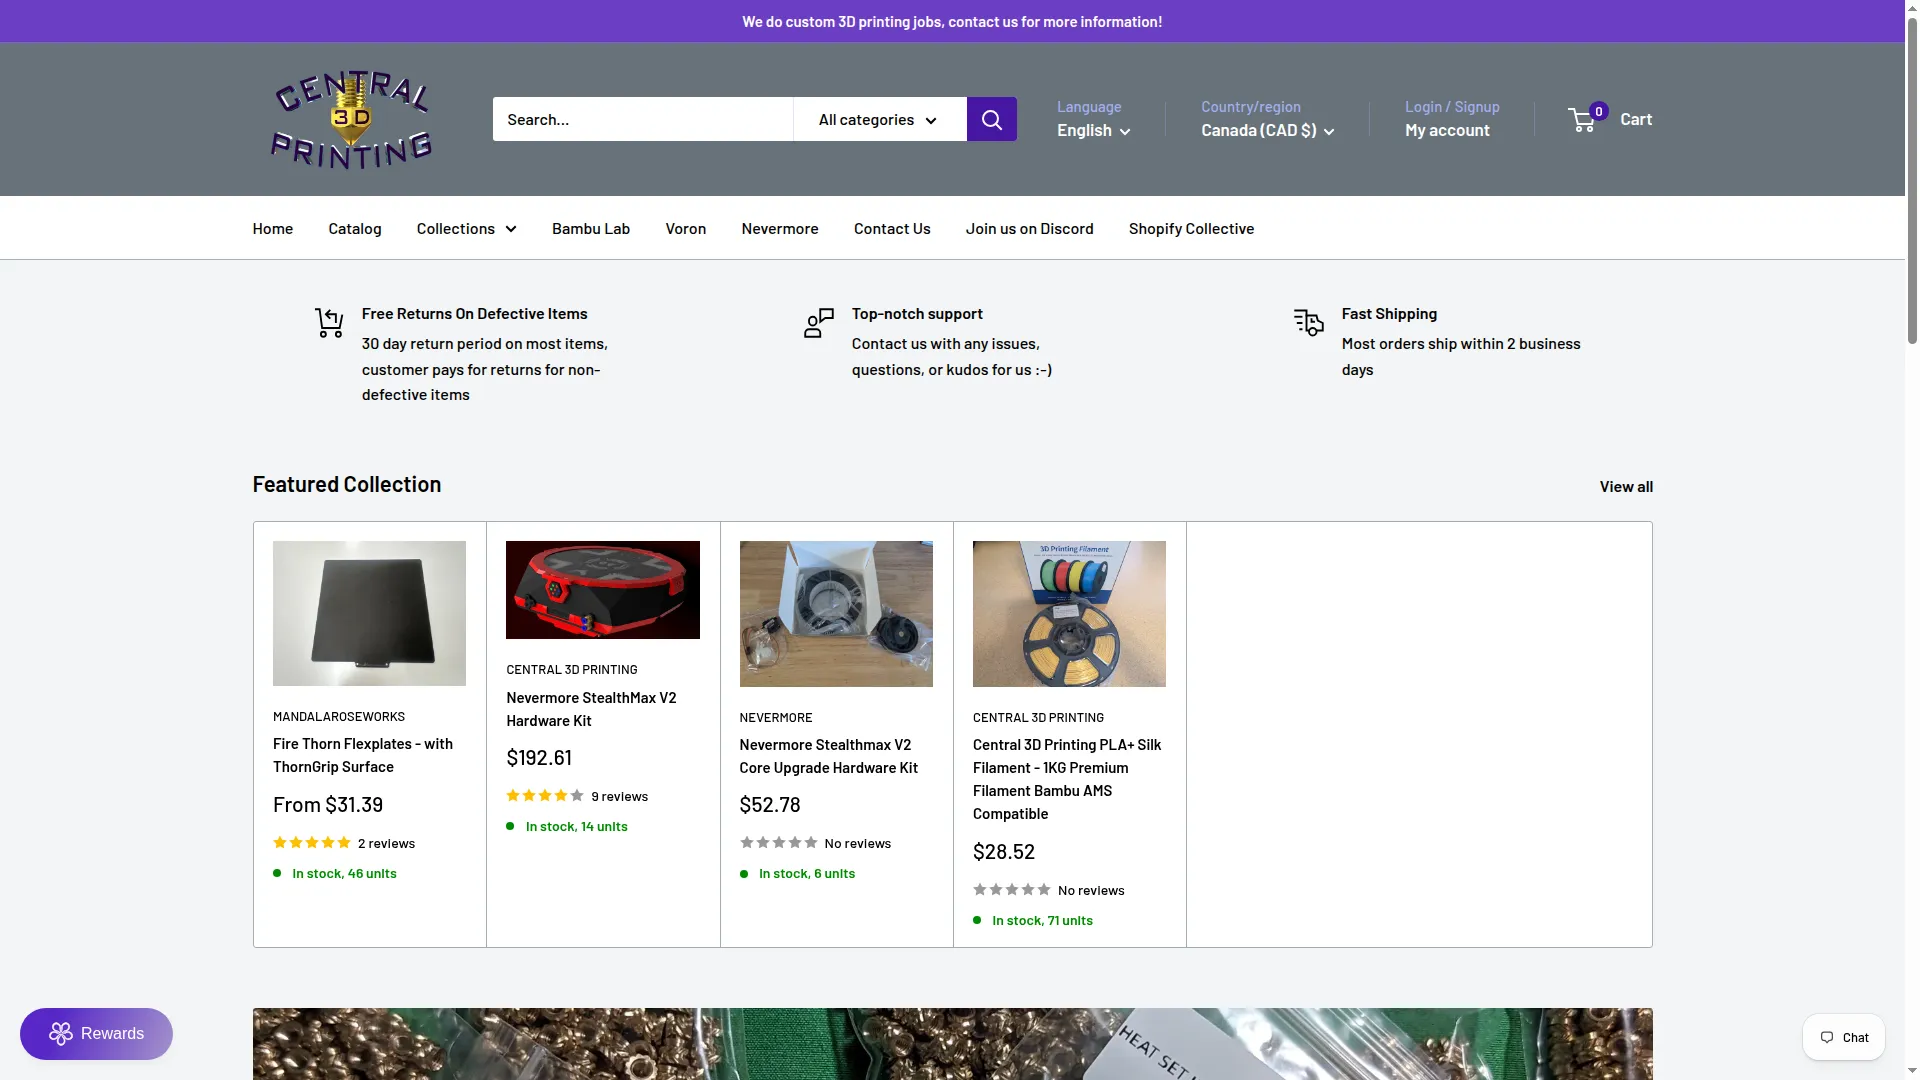This screenshot has height=1080, width=1920.
Task: Click the PLA+ Silk Filament star rating
Action: tap(1011, 890)
